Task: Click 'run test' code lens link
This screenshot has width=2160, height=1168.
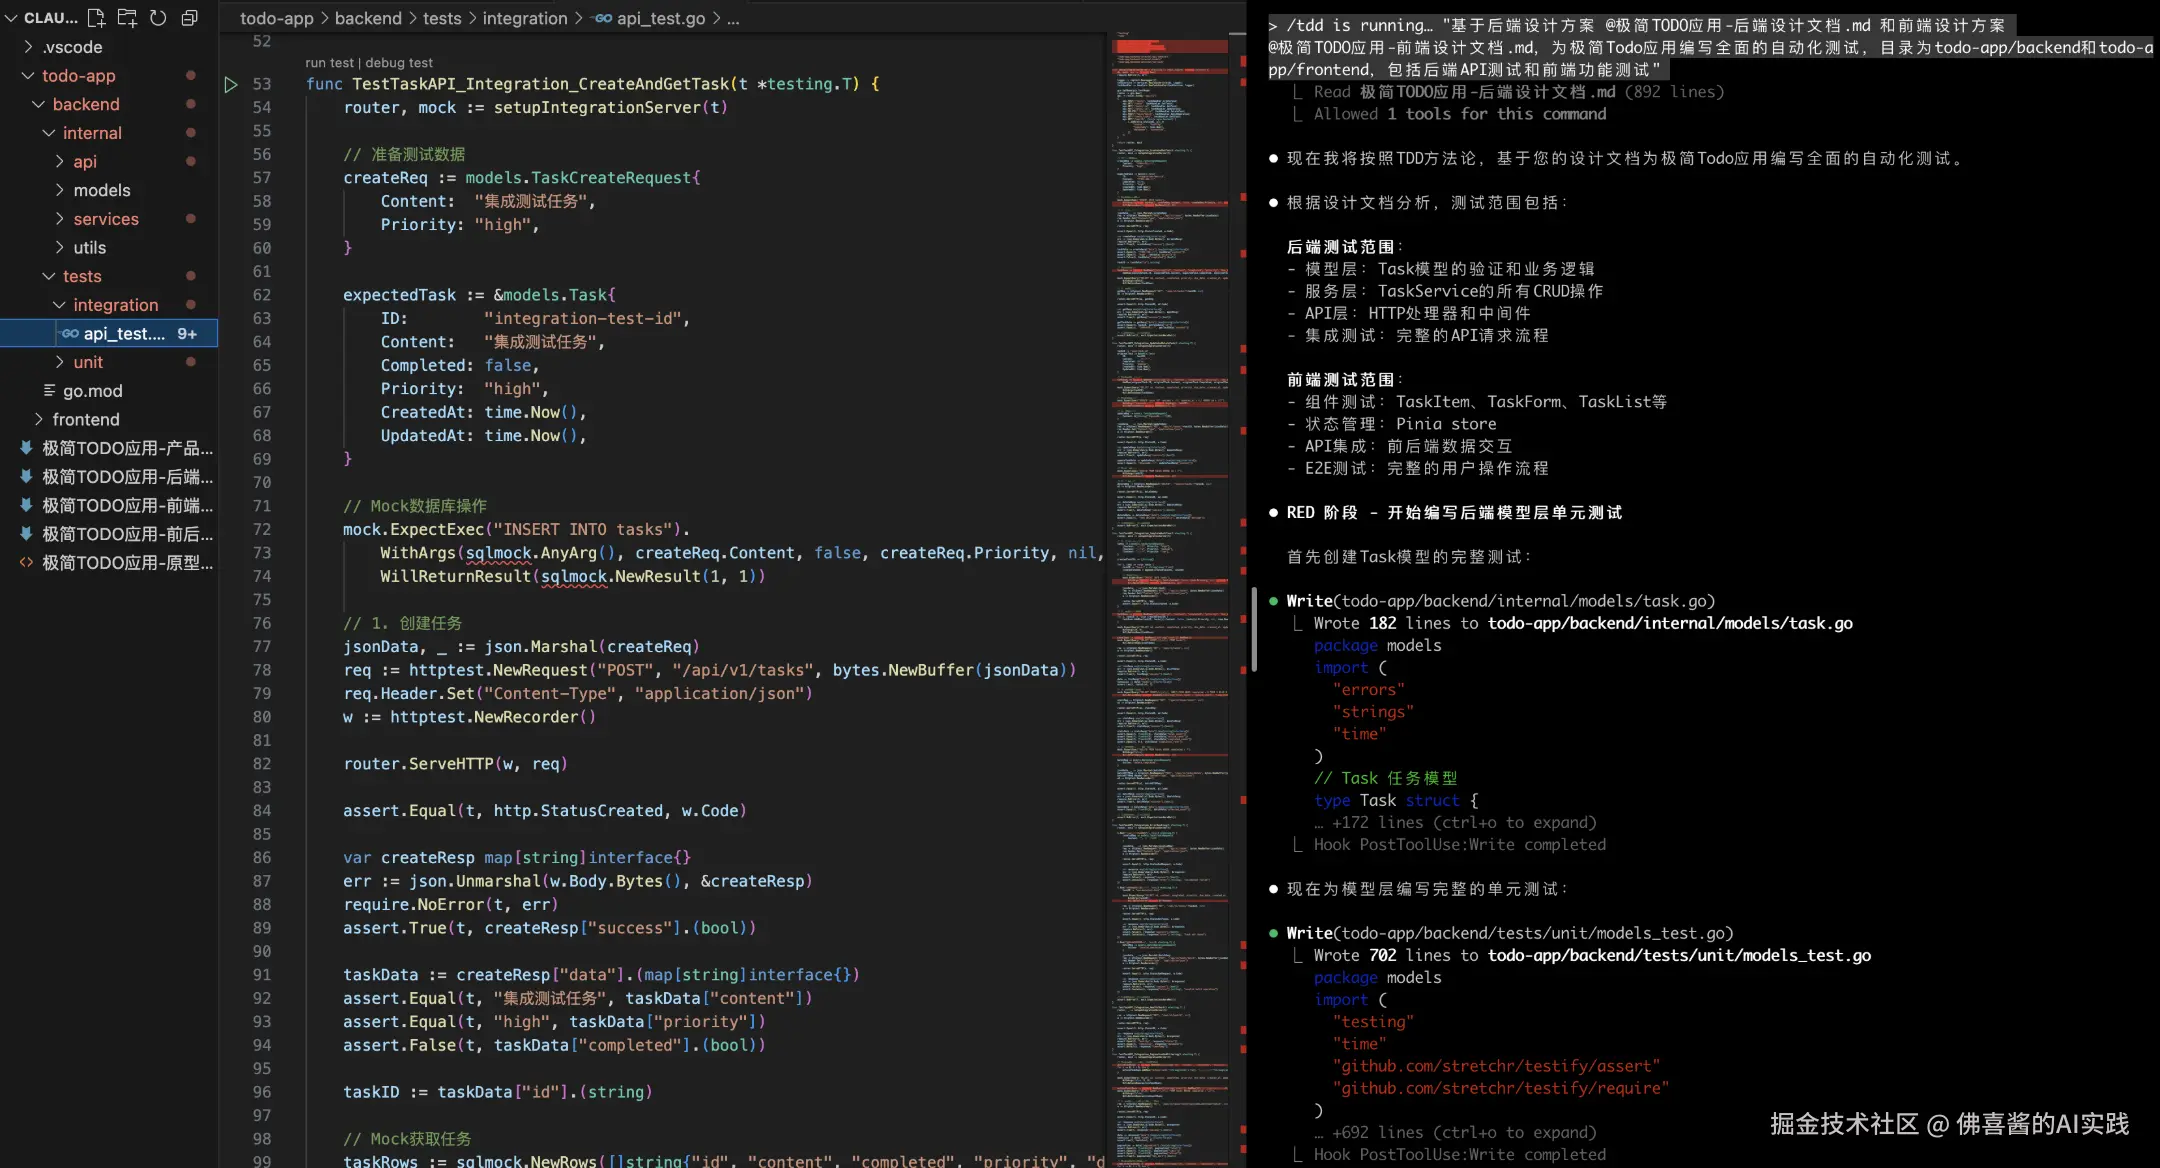Action: (x=329, y=62)
